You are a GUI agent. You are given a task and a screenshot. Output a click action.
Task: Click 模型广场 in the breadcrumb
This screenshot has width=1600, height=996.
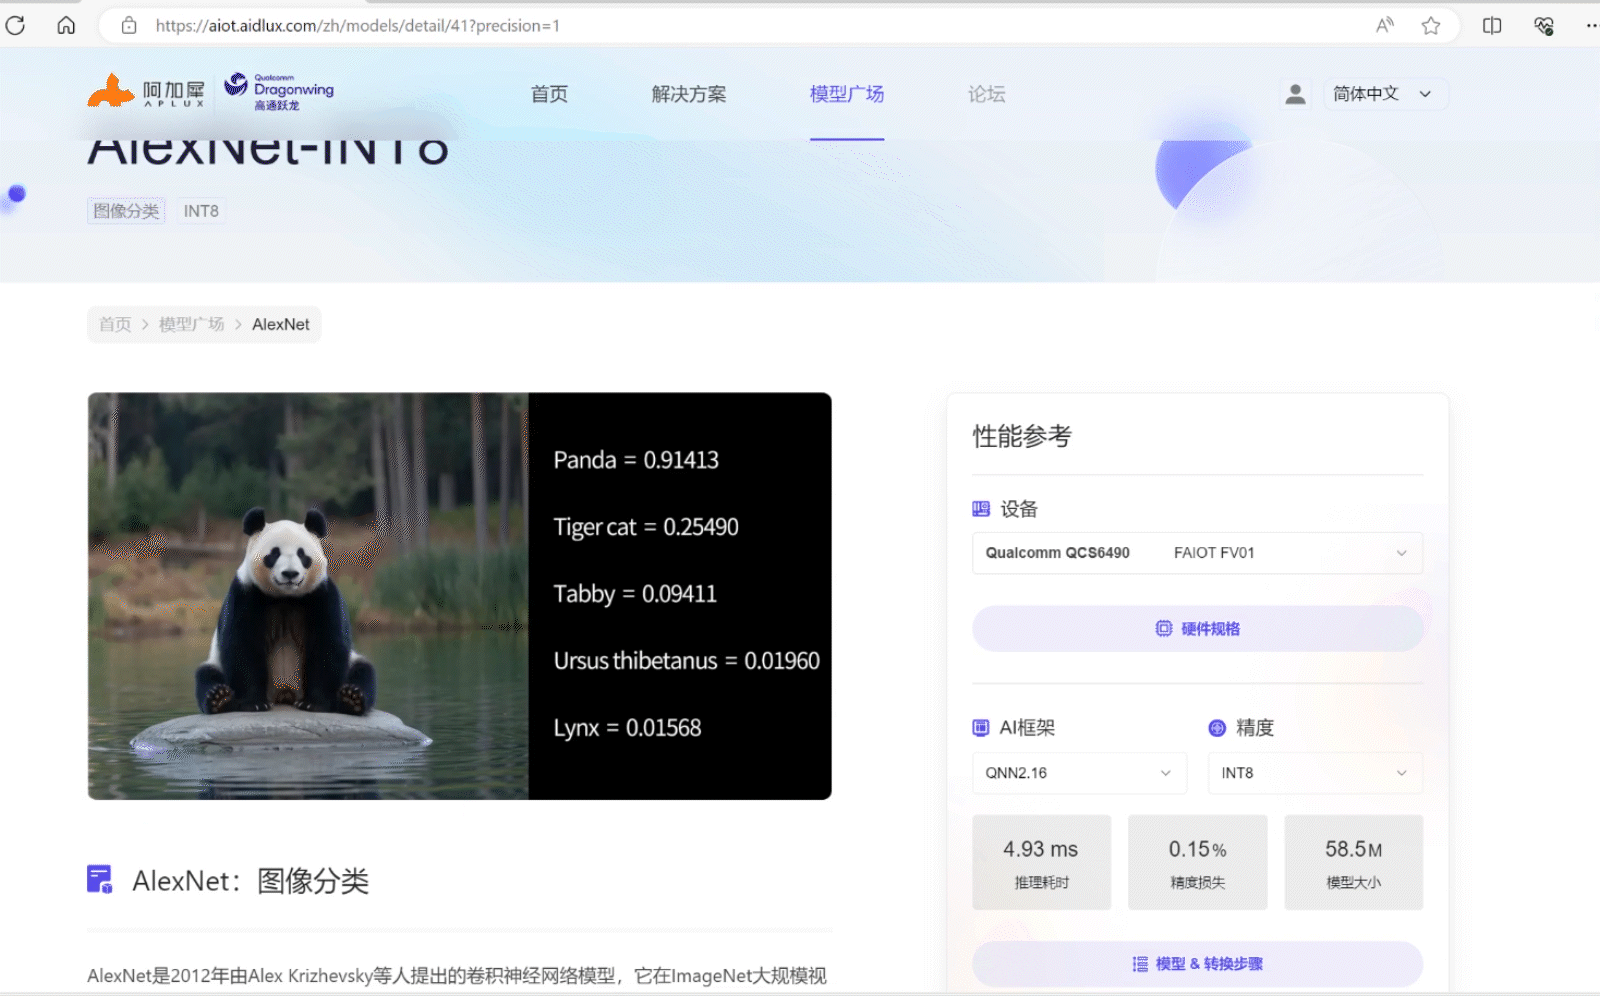click(x=191, y=324)
